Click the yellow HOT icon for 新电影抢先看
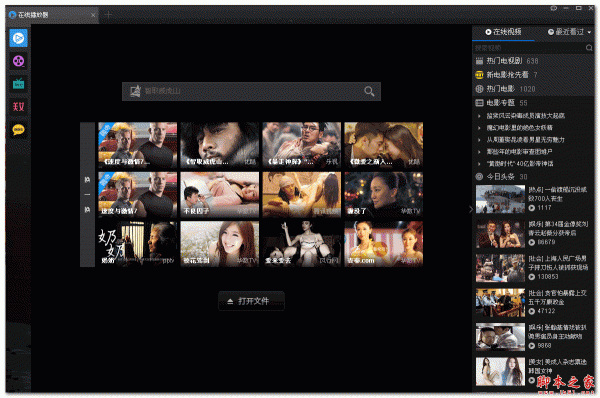Image resolution: width=600 pixels, height=398 pixels. pyautogui.click(x=479, y=75)
